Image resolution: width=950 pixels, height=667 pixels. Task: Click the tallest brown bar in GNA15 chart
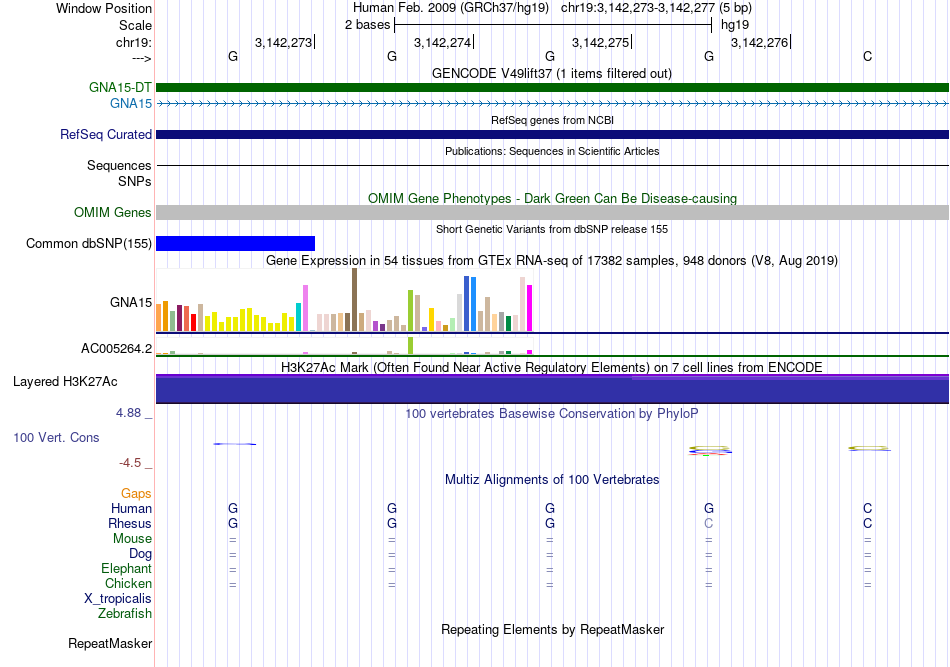point(354,300)
